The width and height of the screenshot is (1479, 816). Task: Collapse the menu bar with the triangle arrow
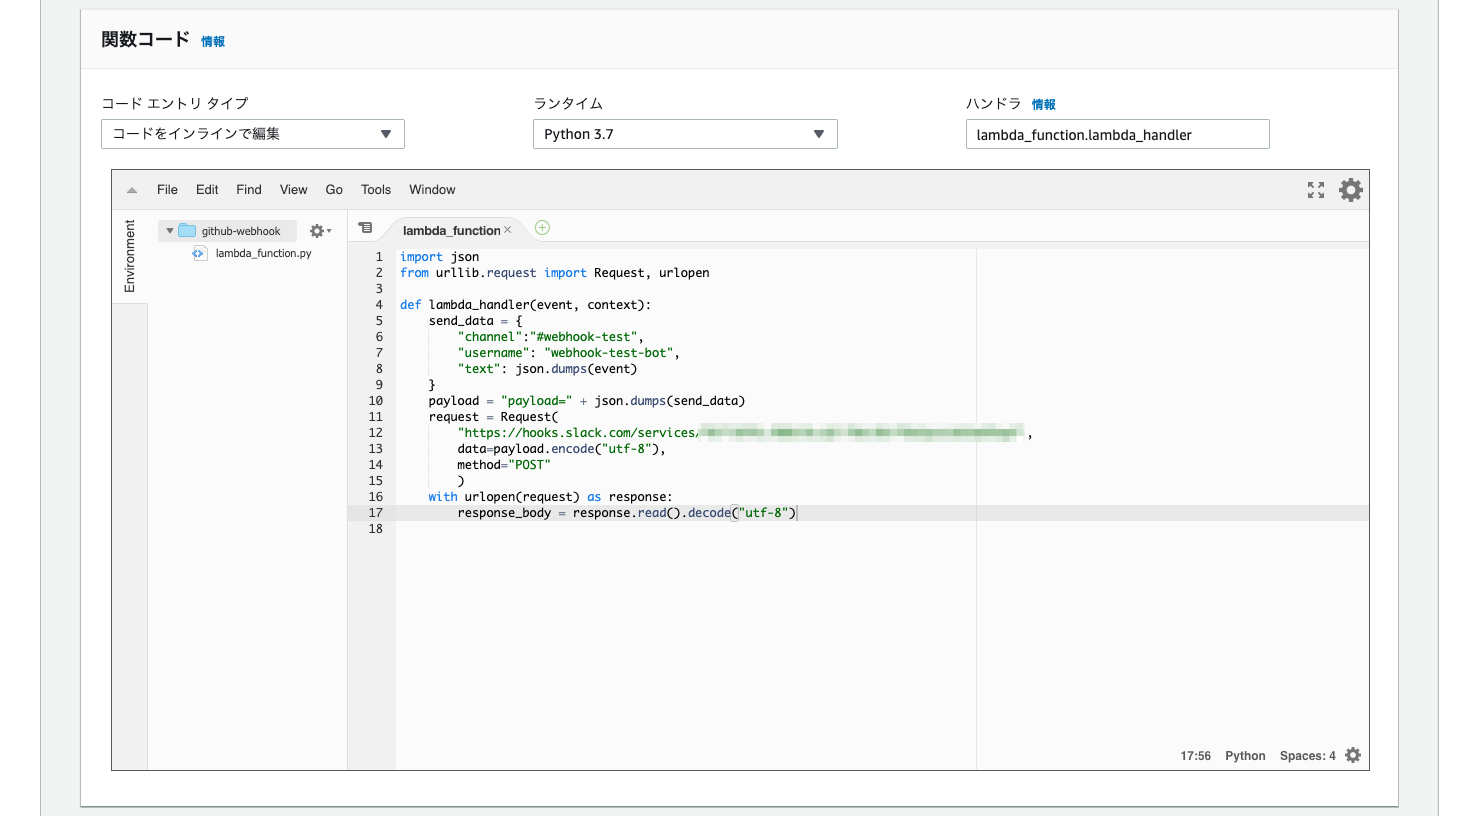130,189
